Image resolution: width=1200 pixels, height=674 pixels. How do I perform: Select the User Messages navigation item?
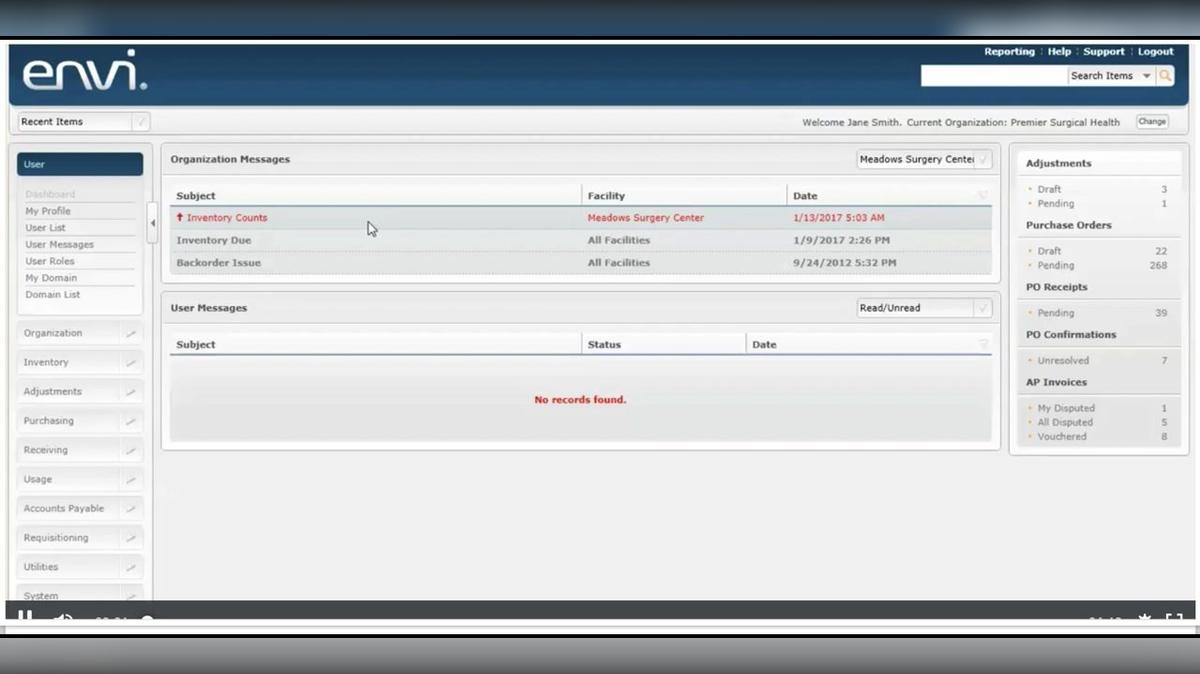(x=58, y=244)
